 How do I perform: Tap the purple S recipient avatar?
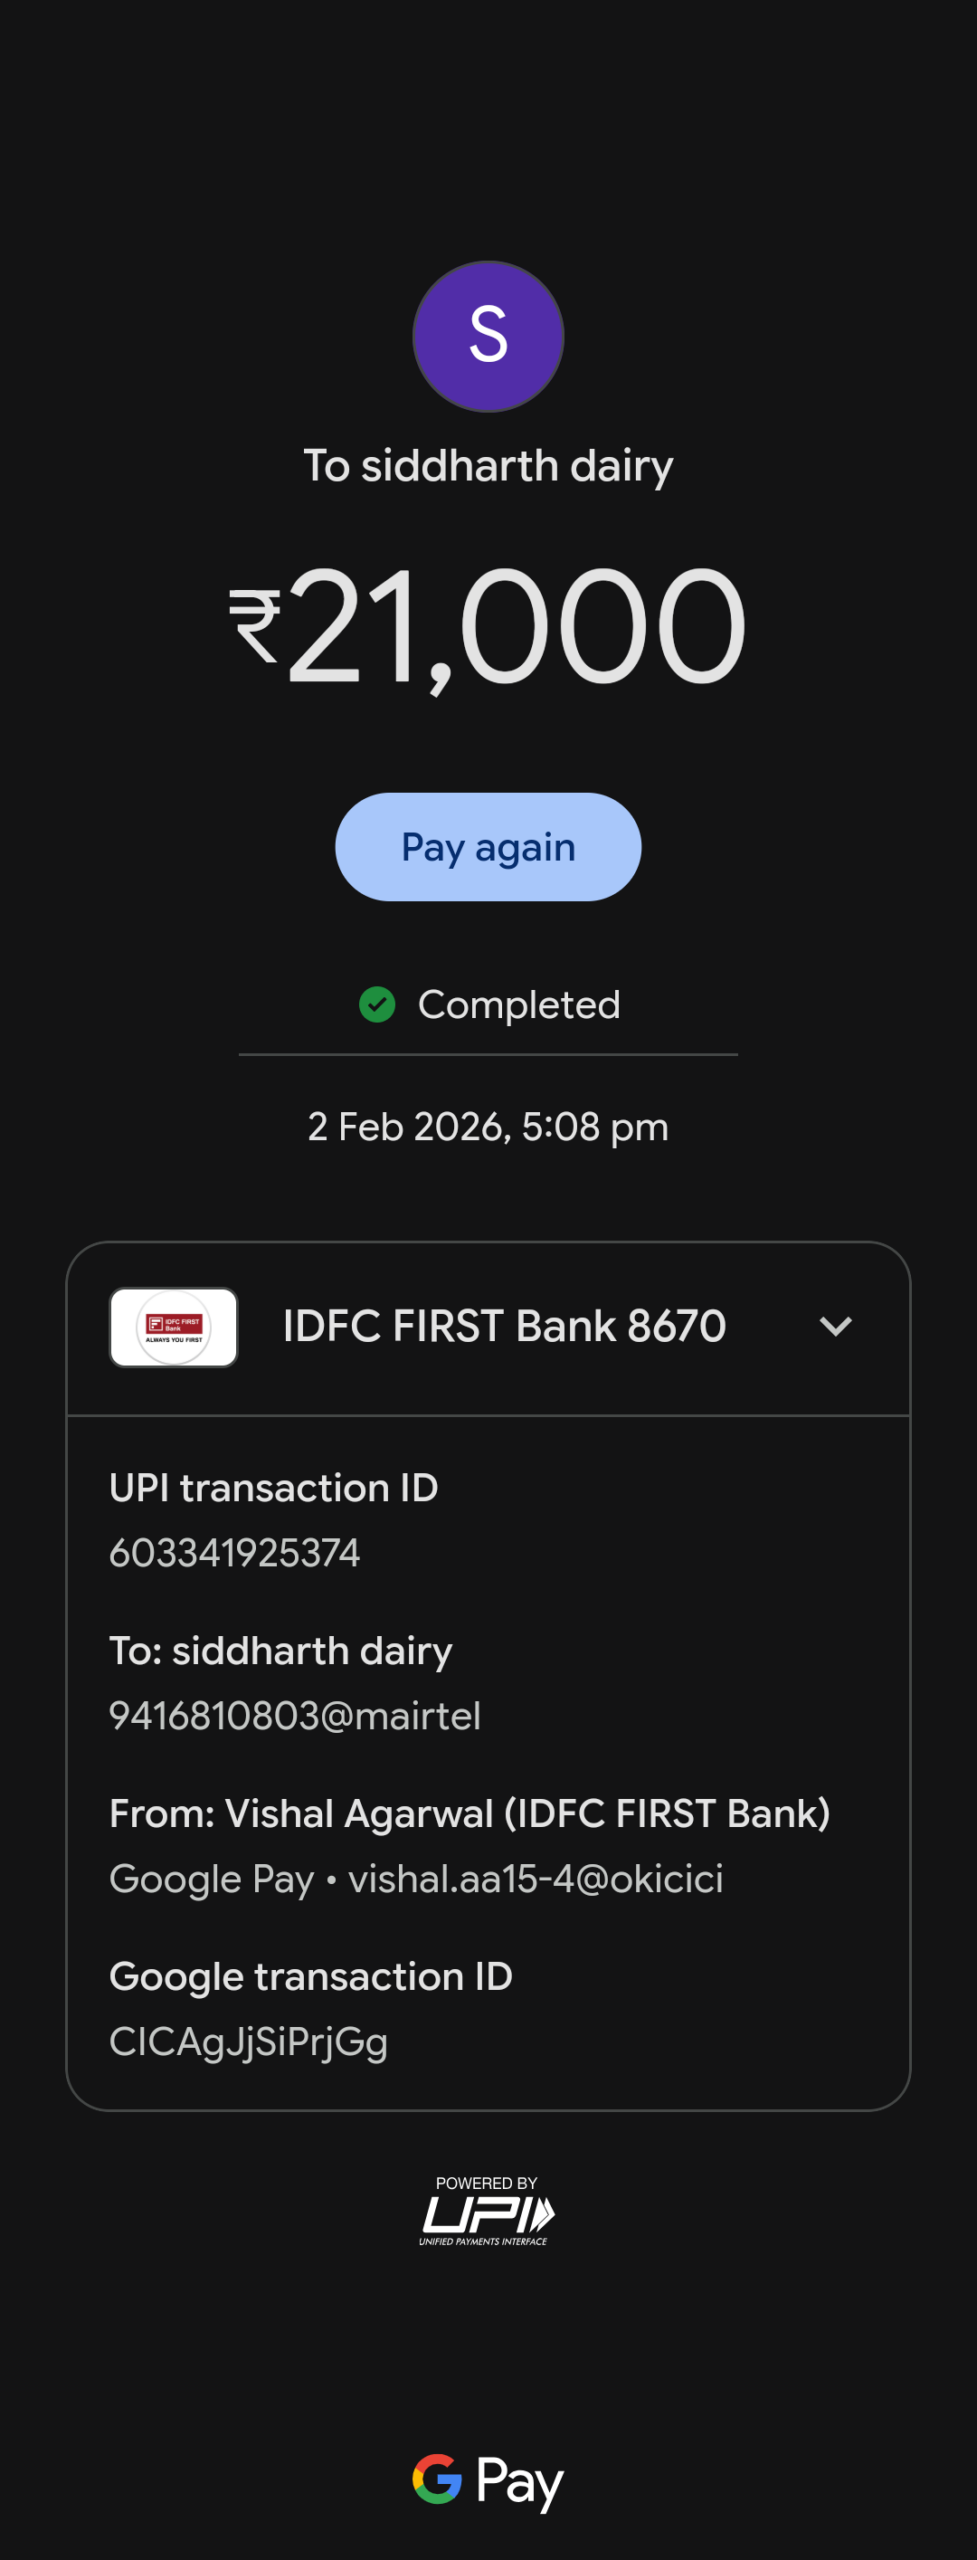click(x=488, y=336)
